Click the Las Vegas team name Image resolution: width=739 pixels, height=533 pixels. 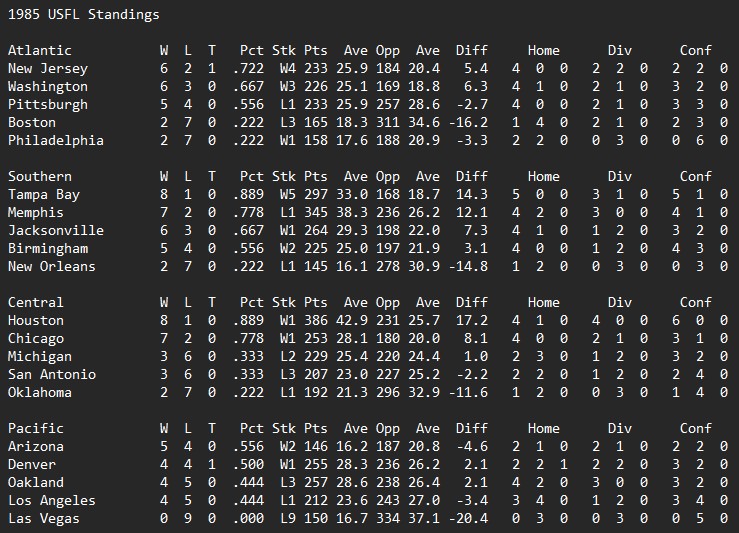click(43, 518)
